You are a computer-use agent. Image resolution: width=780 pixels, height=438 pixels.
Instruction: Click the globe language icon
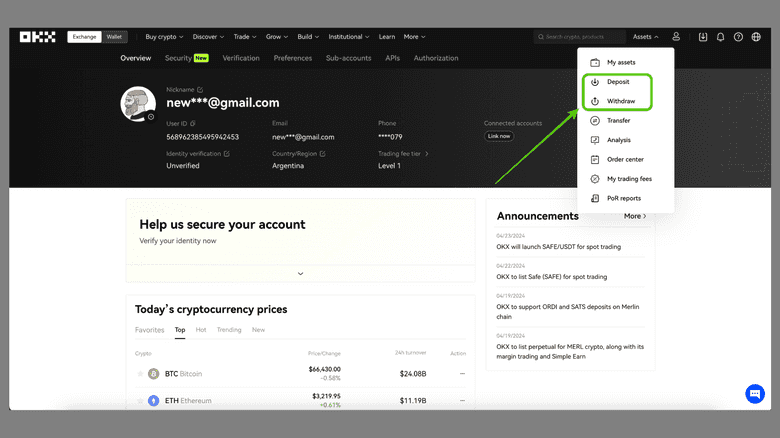click(x=756, y=37)
